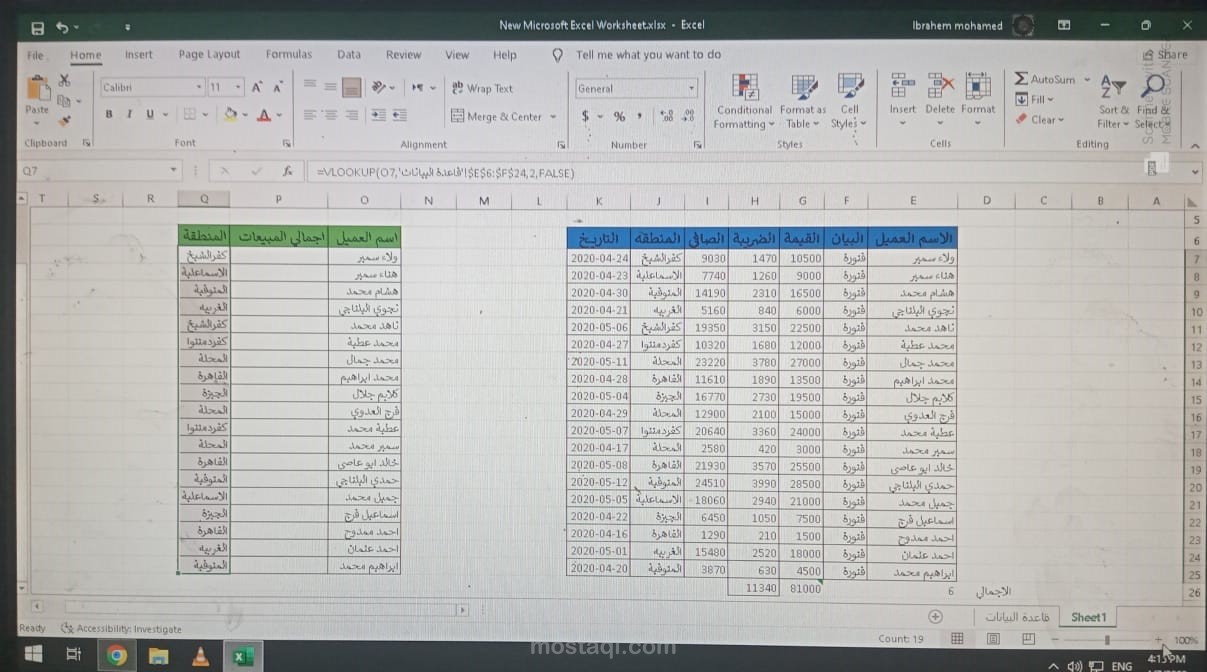Open the Borders dropdown arrow

[x=205, y=115]
